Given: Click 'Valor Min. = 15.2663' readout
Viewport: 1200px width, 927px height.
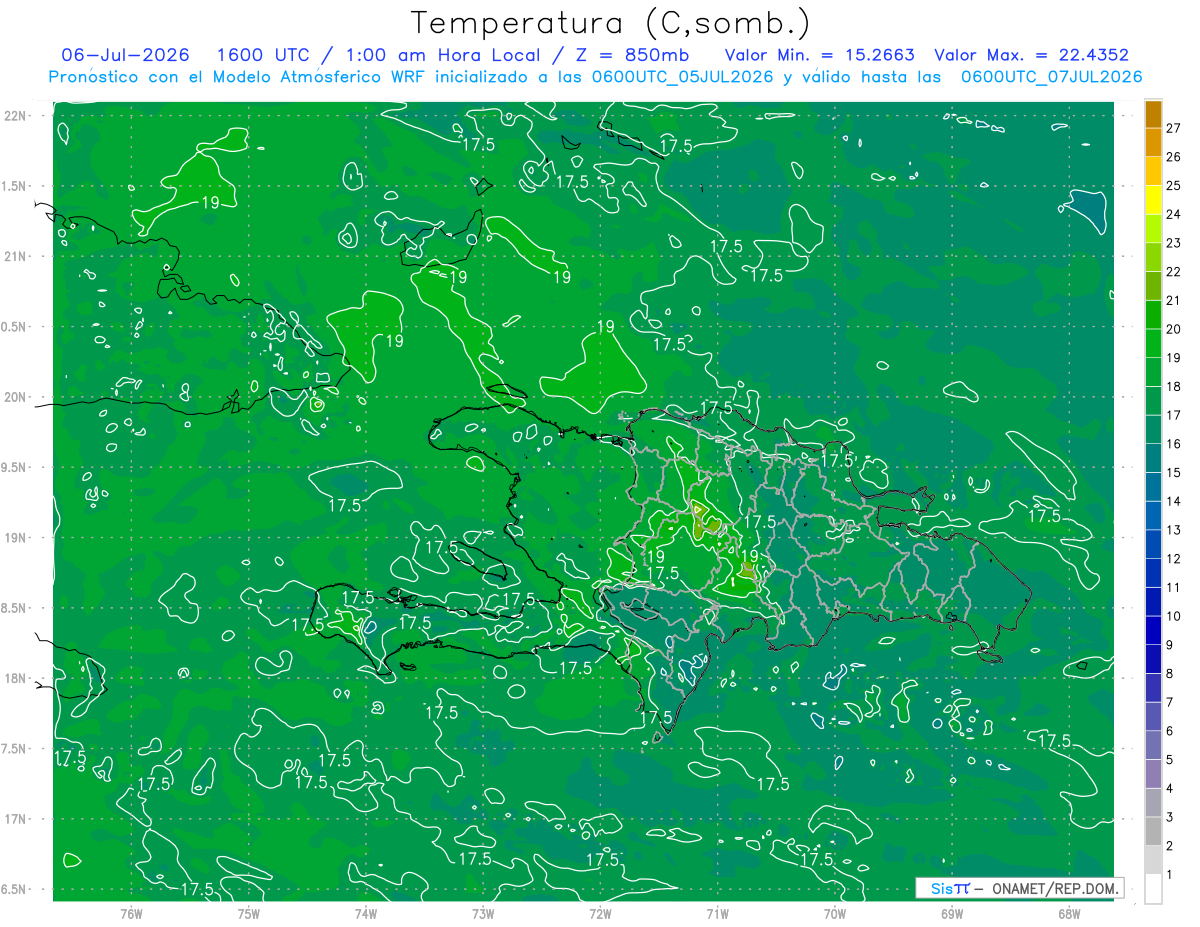Looking at the screenshot, I should [x=819, y=55].
